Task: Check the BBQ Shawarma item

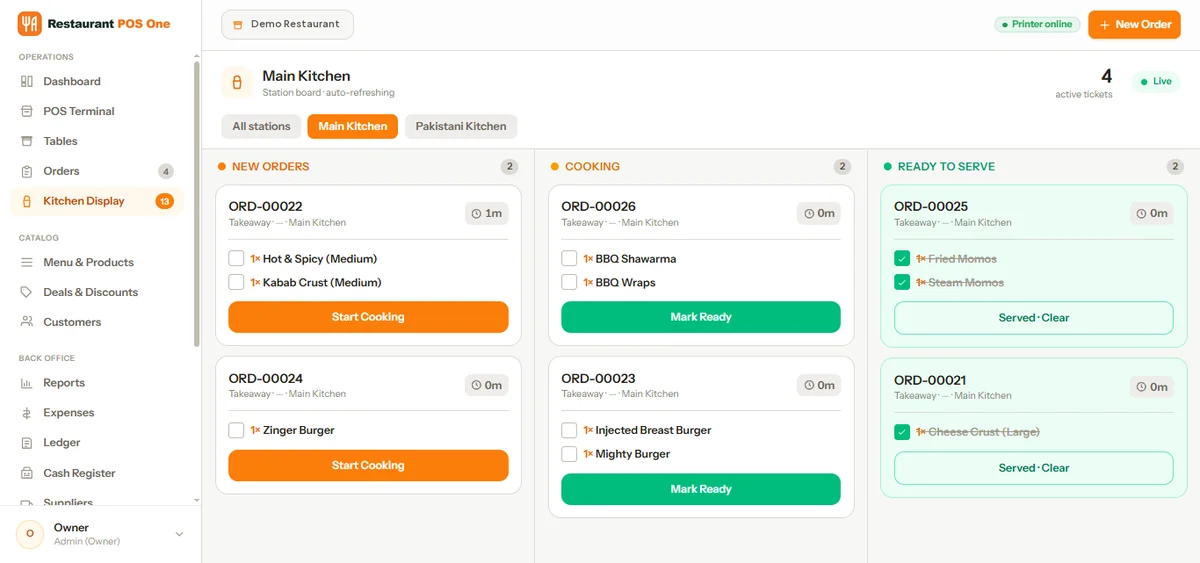Action: pos(569,258)
